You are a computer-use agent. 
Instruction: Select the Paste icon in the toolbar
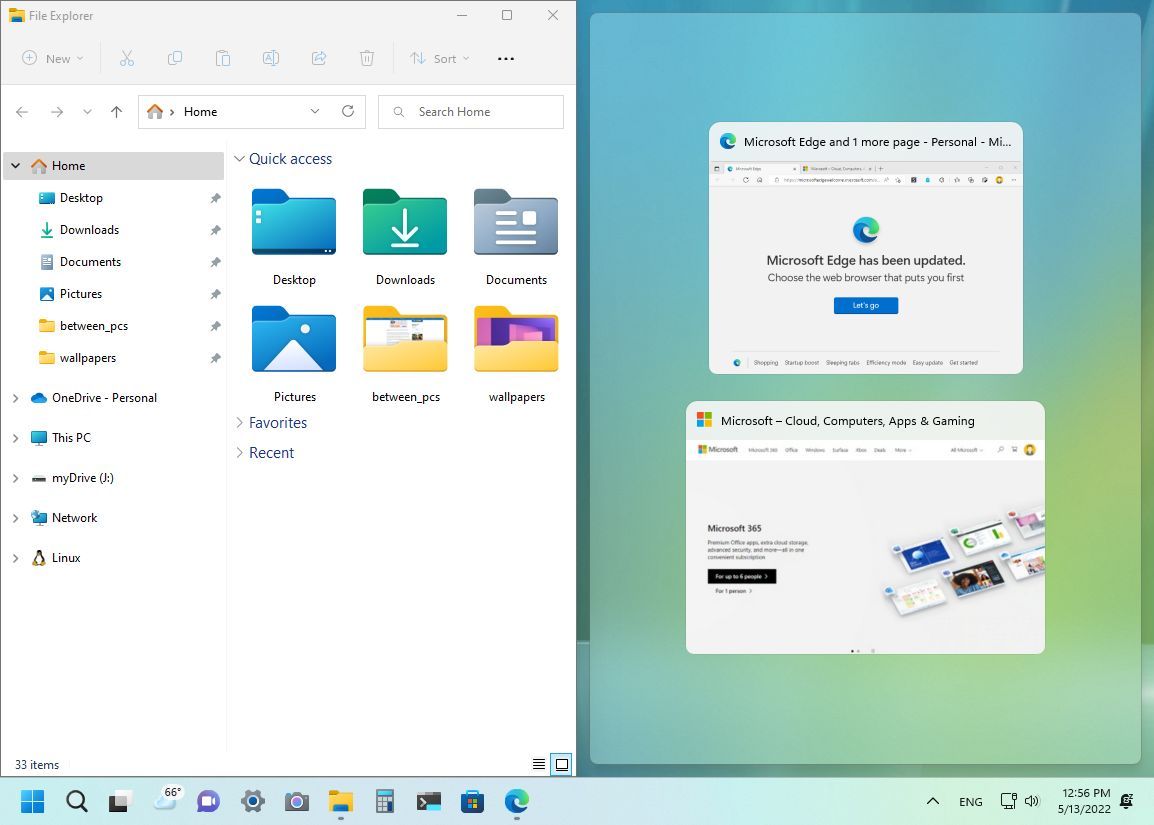pyautogui.click(x=223, y=58)
